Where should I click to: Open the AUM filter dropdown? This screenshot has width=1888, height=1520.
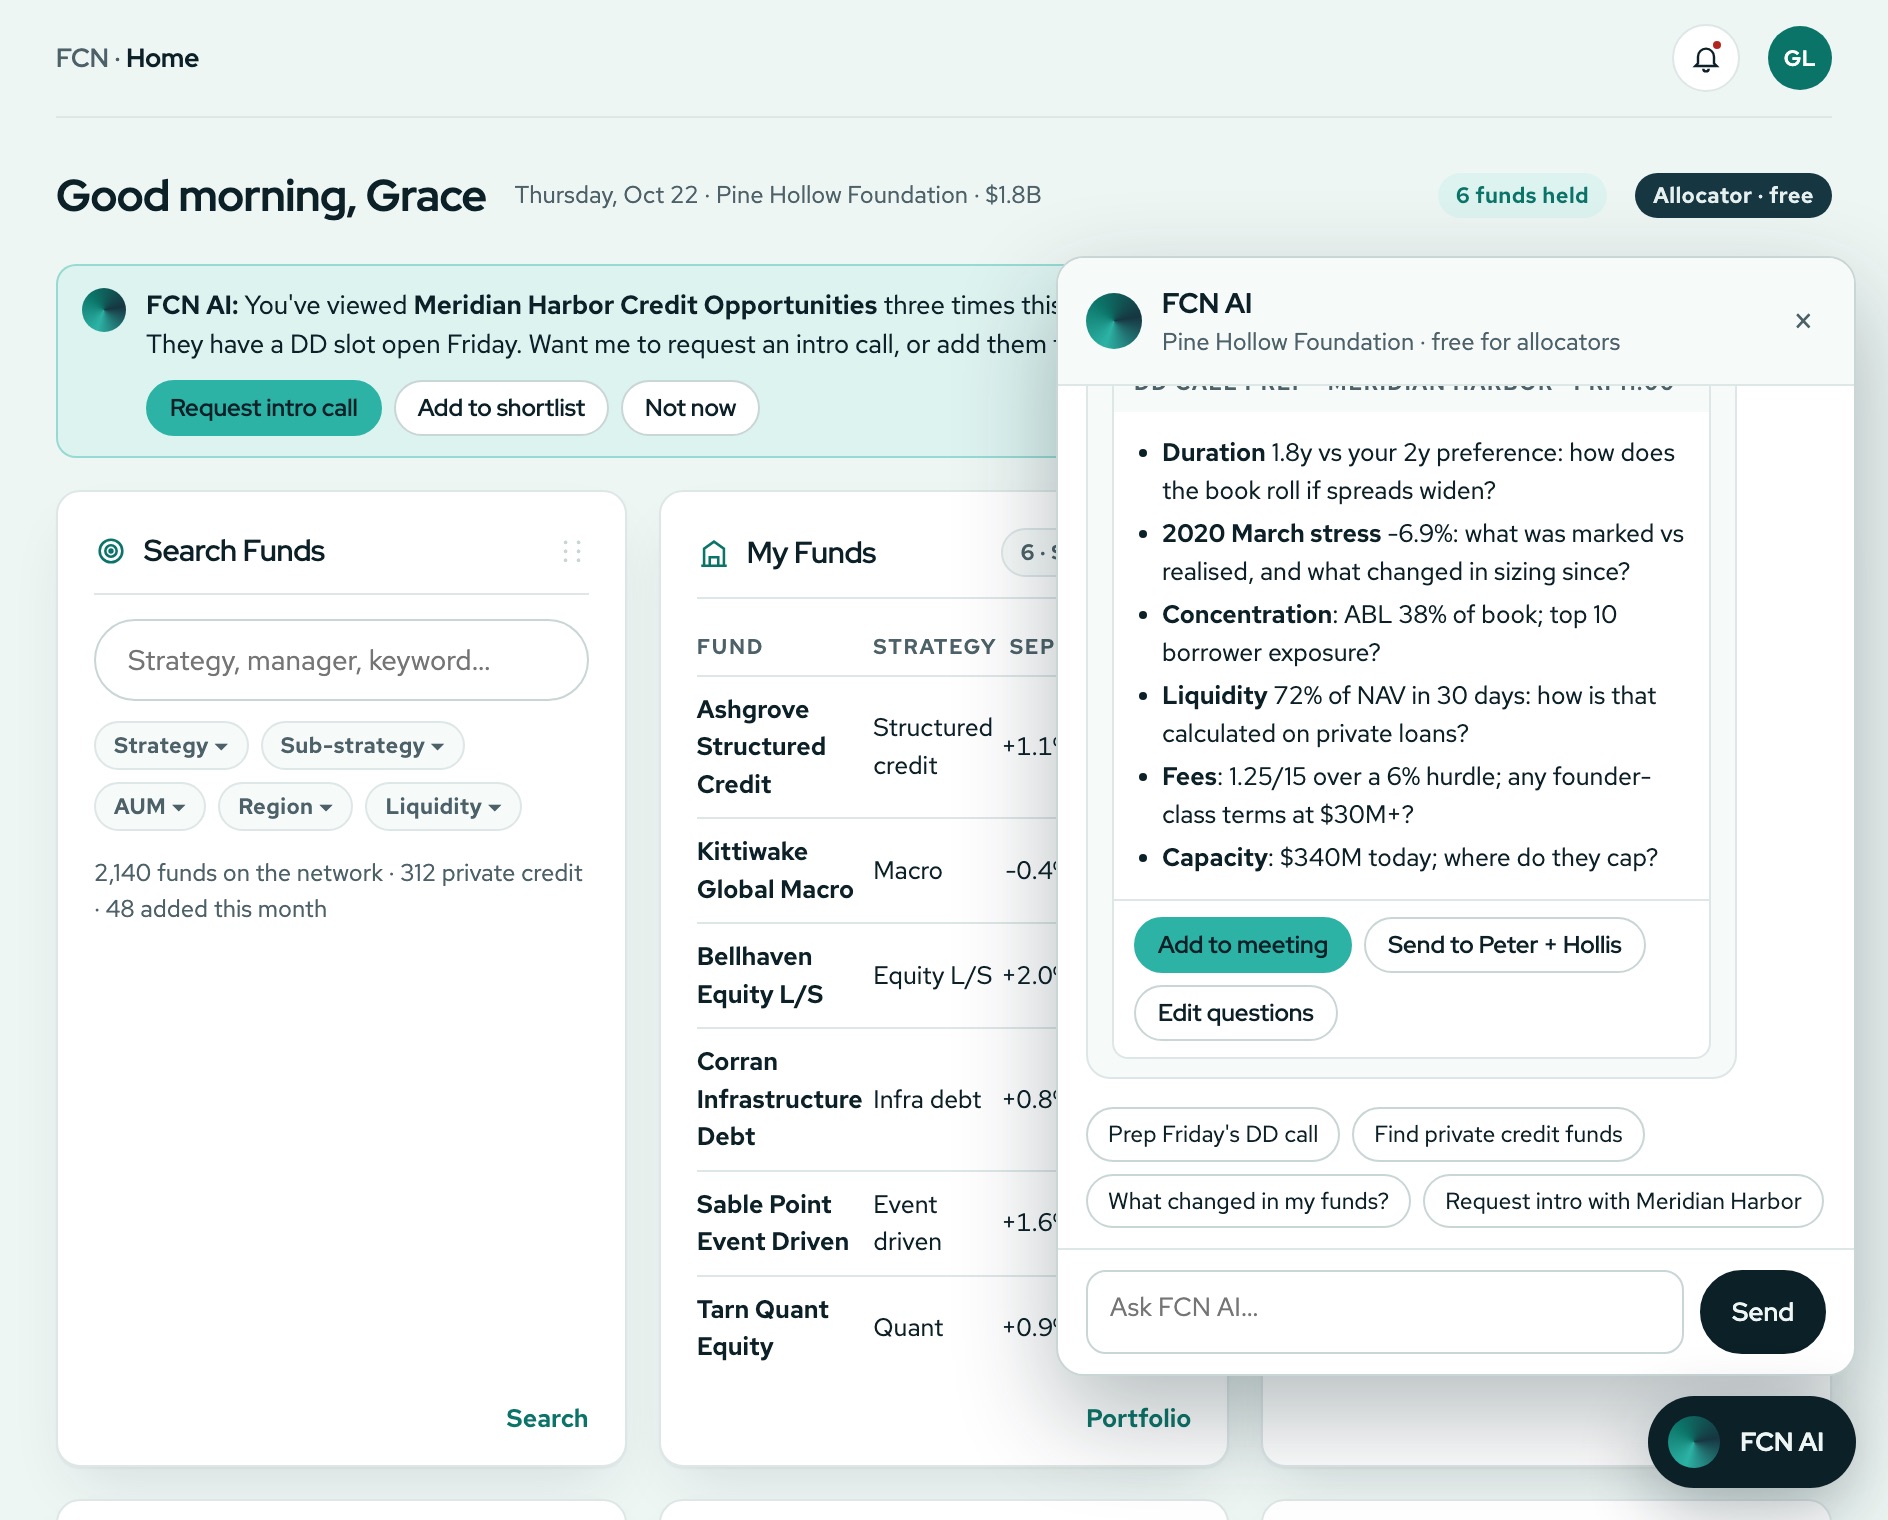tap(150, 807)
